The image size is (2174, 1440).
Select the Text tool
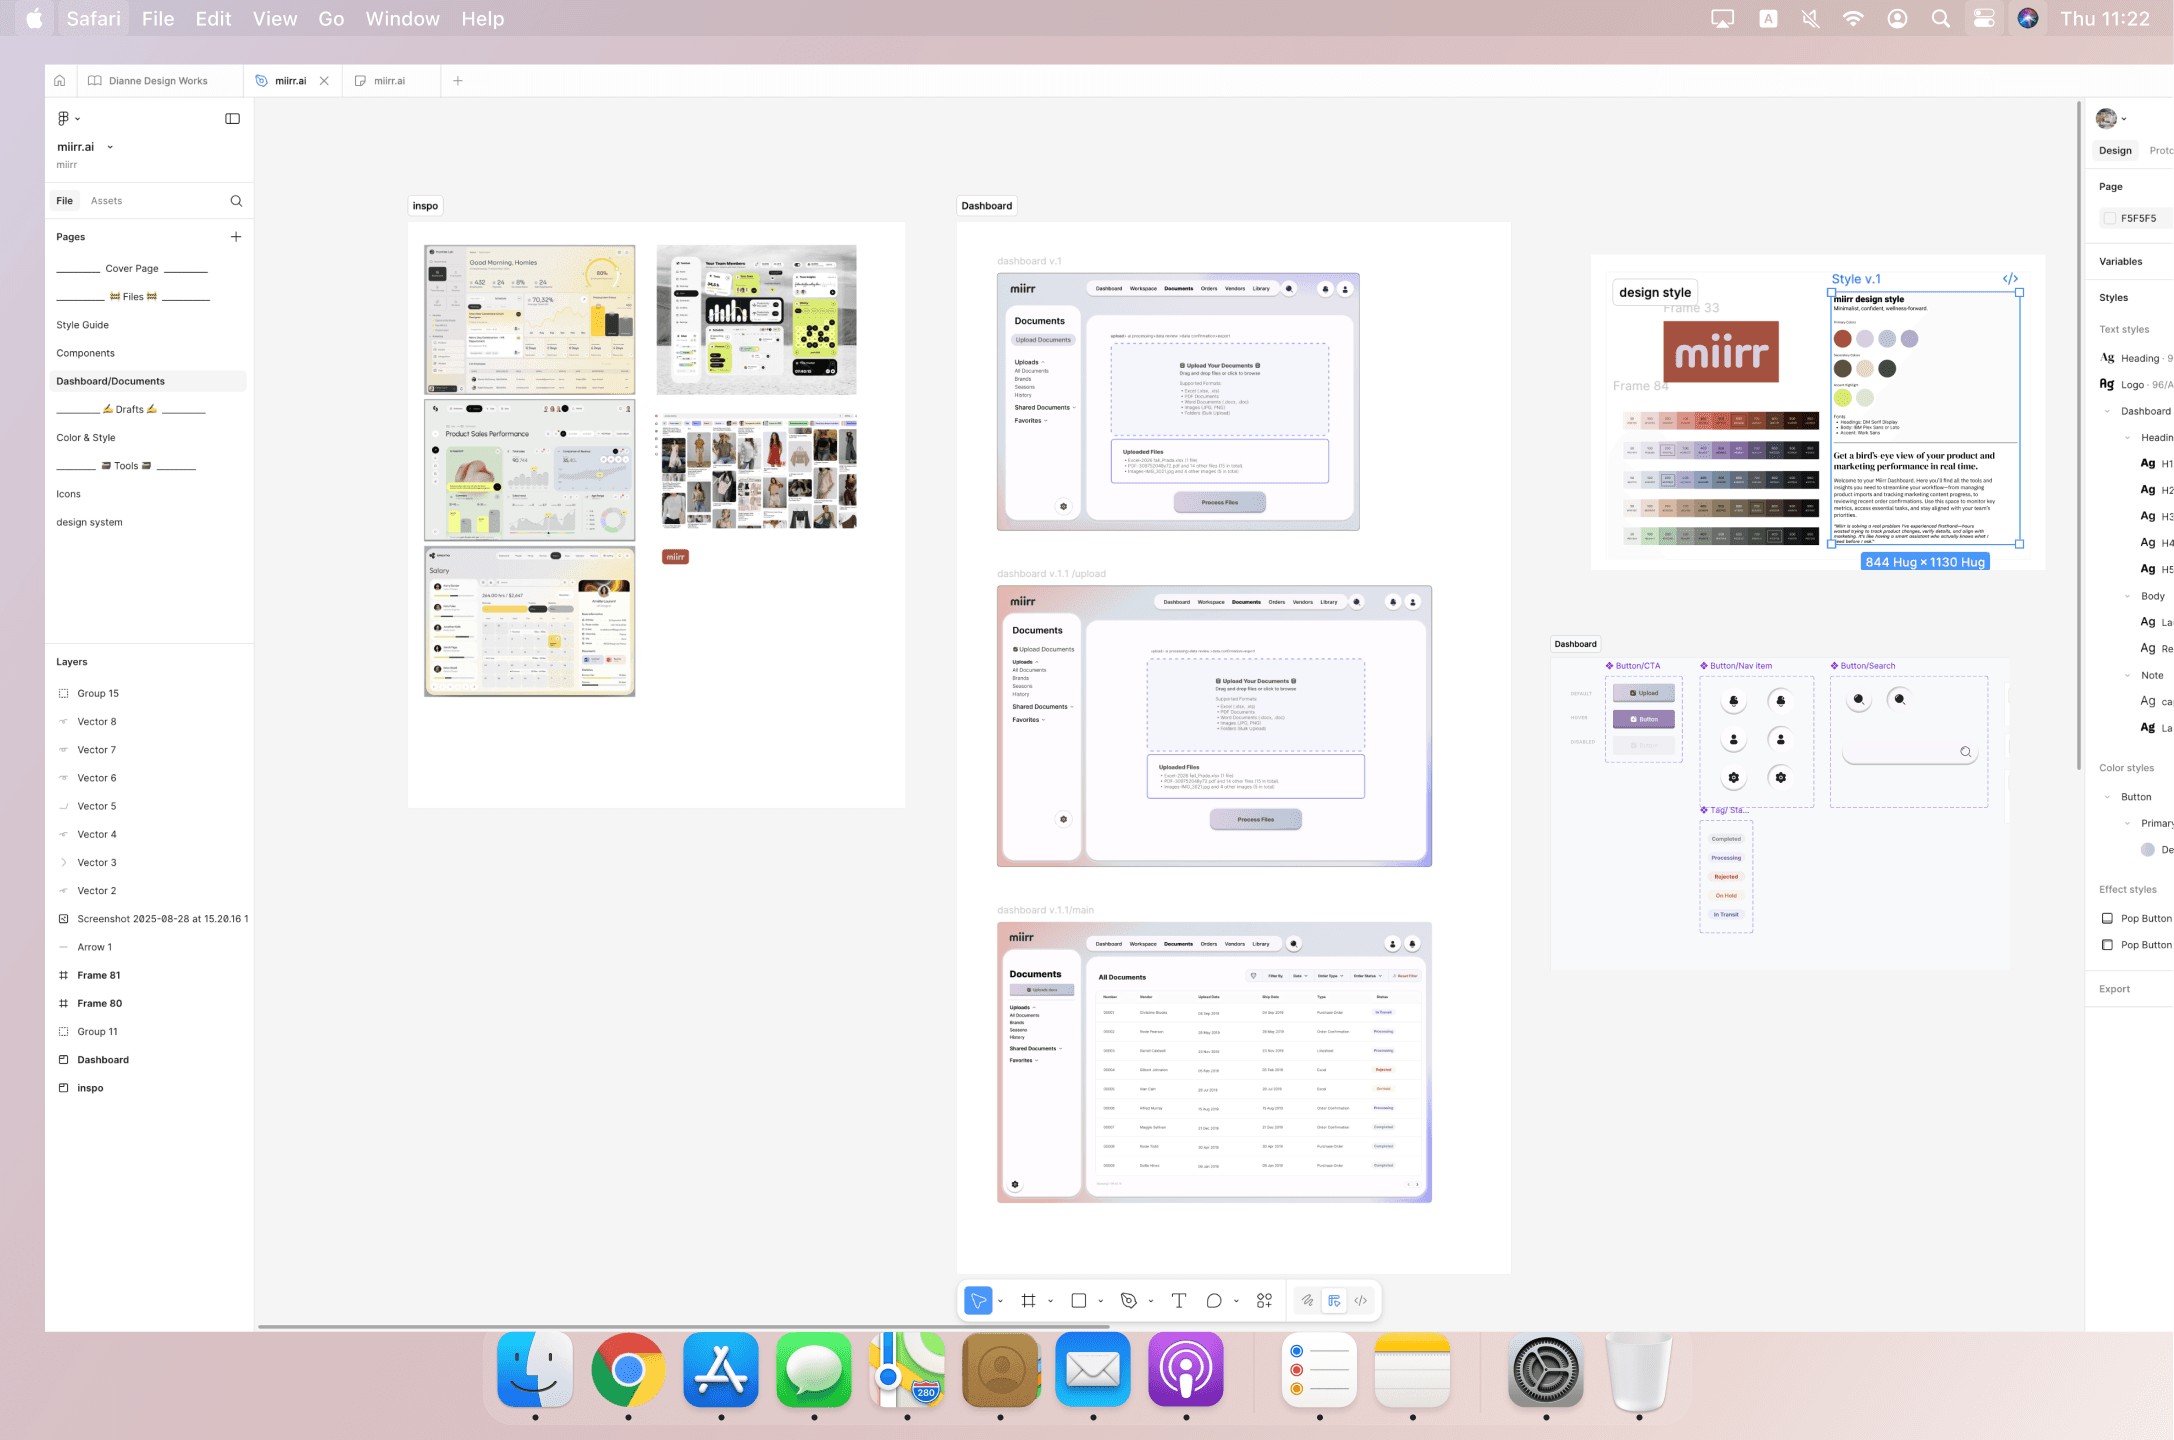coord(1179,1301)
